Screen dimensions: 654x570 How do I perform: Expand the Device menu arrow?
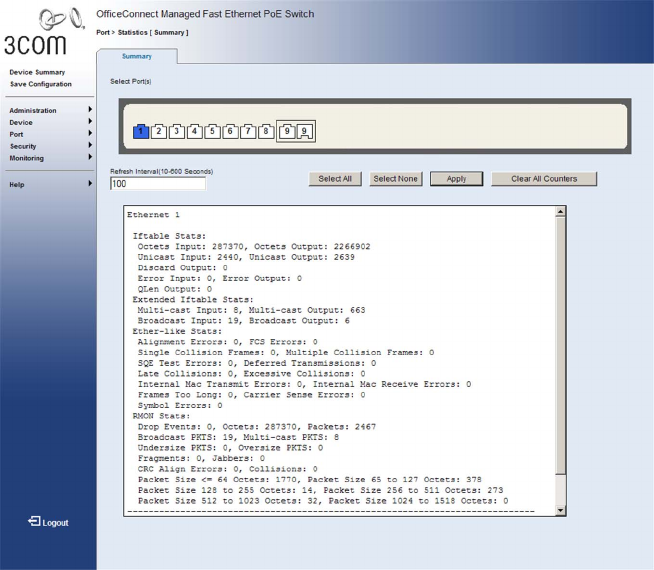click(90, 121)
